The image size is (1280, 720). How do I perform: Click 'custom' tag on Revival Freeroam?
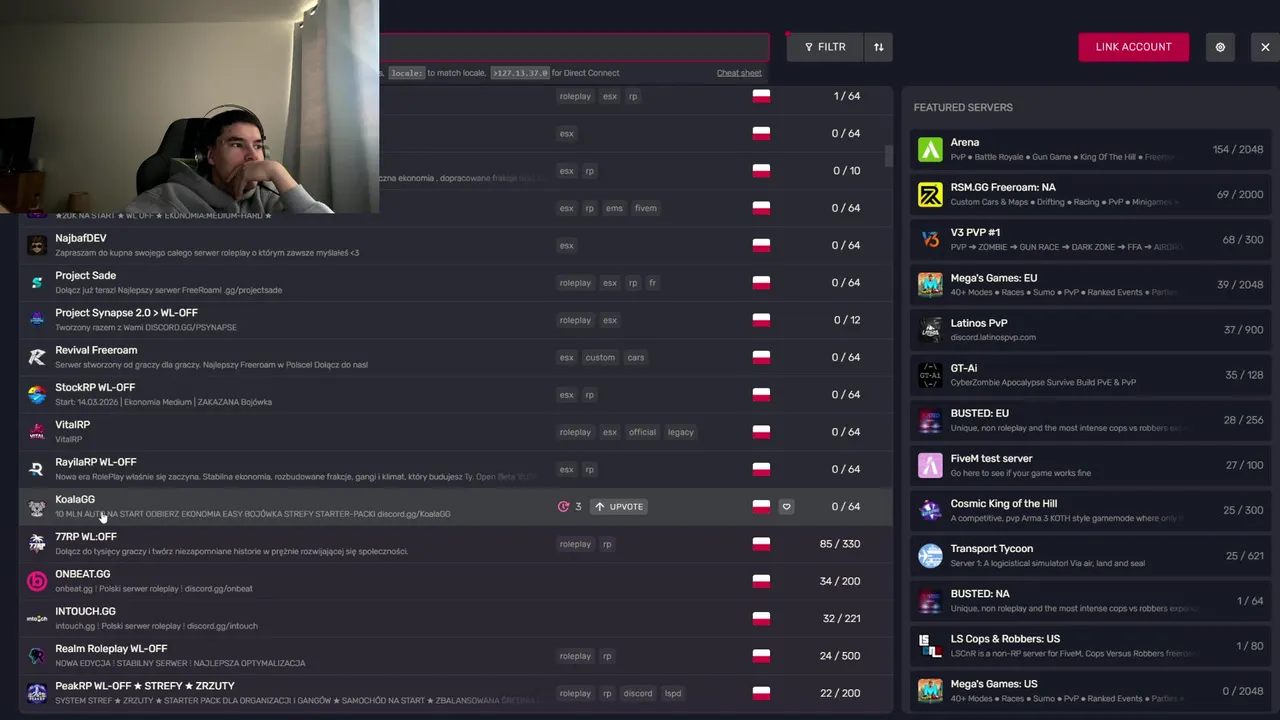(x=600, y=358)
